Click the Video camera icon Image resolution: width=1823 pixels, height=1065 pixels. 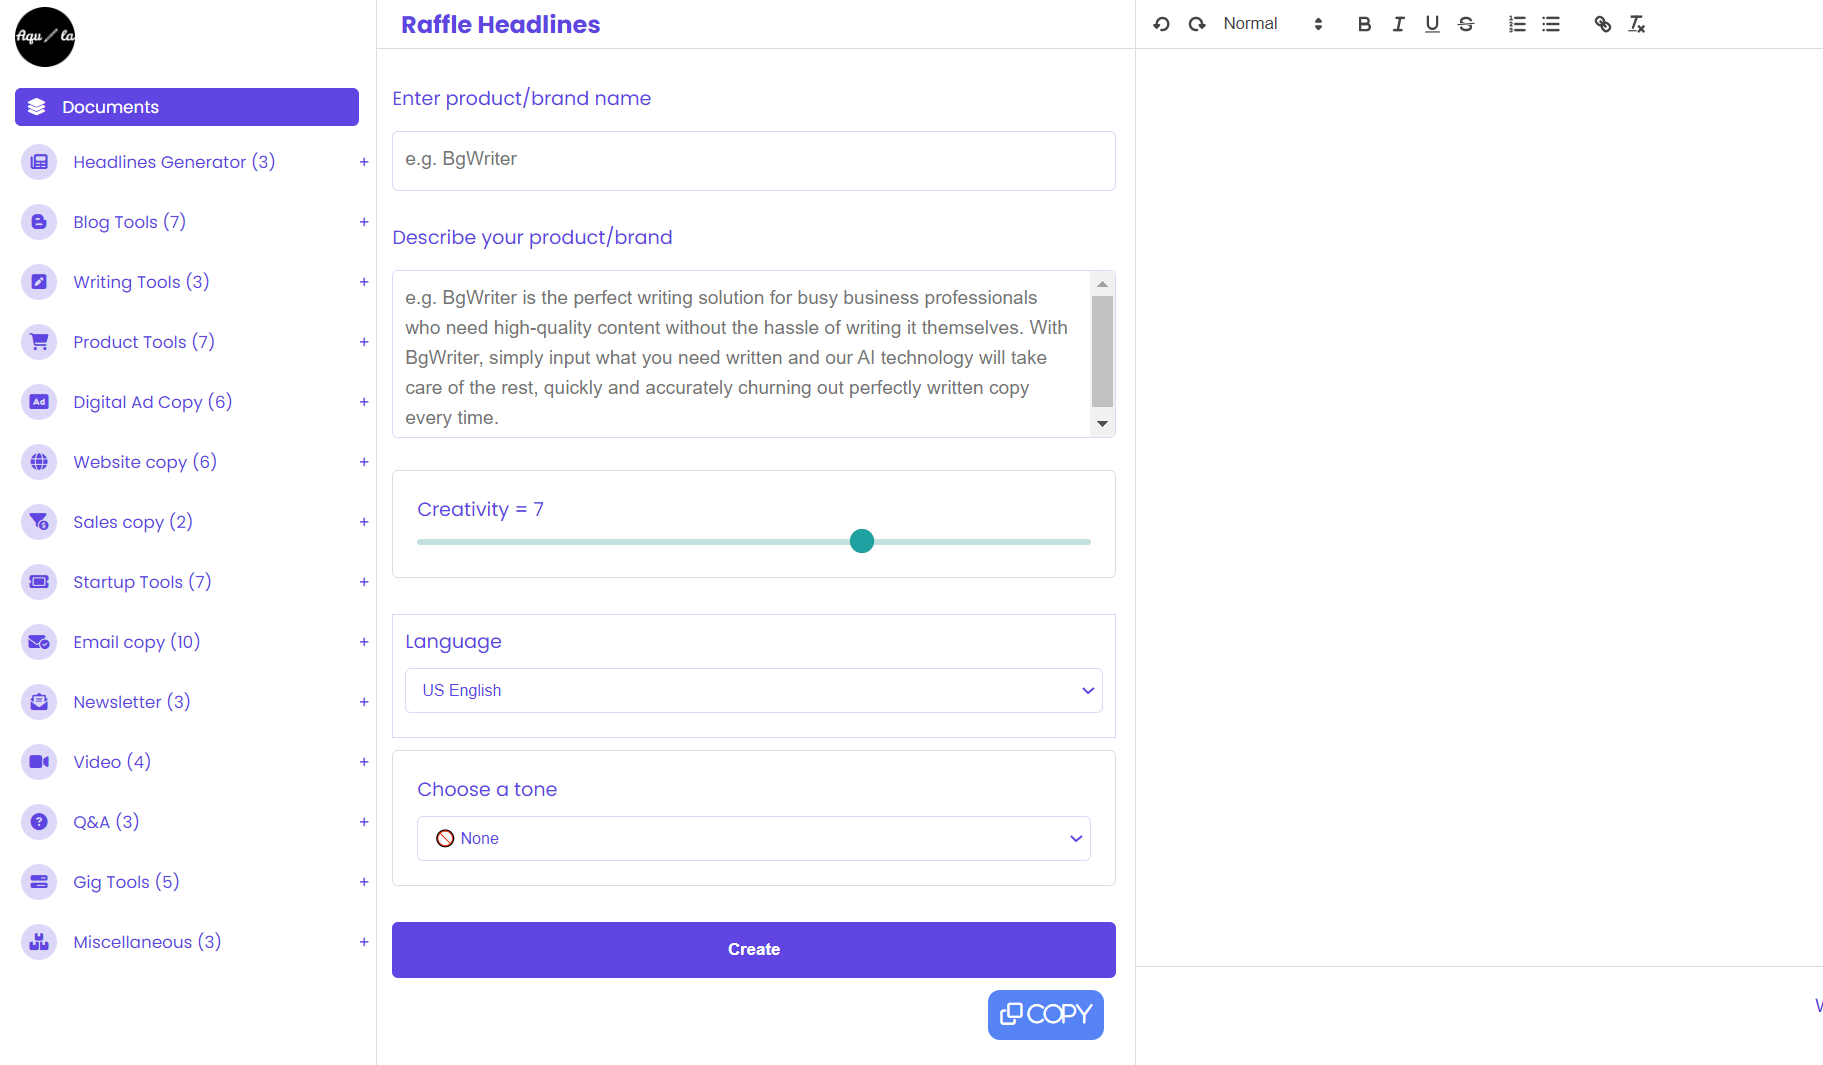click(39, 762)
